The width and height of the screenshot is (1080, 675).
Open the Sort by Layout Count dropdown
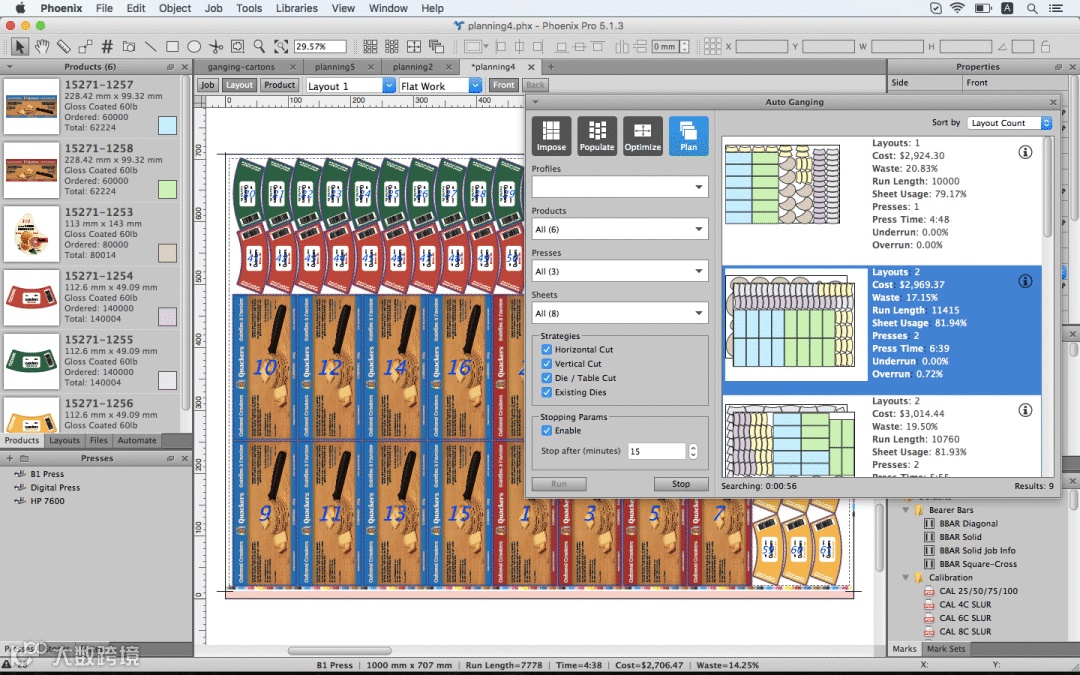pos(1009,123)
